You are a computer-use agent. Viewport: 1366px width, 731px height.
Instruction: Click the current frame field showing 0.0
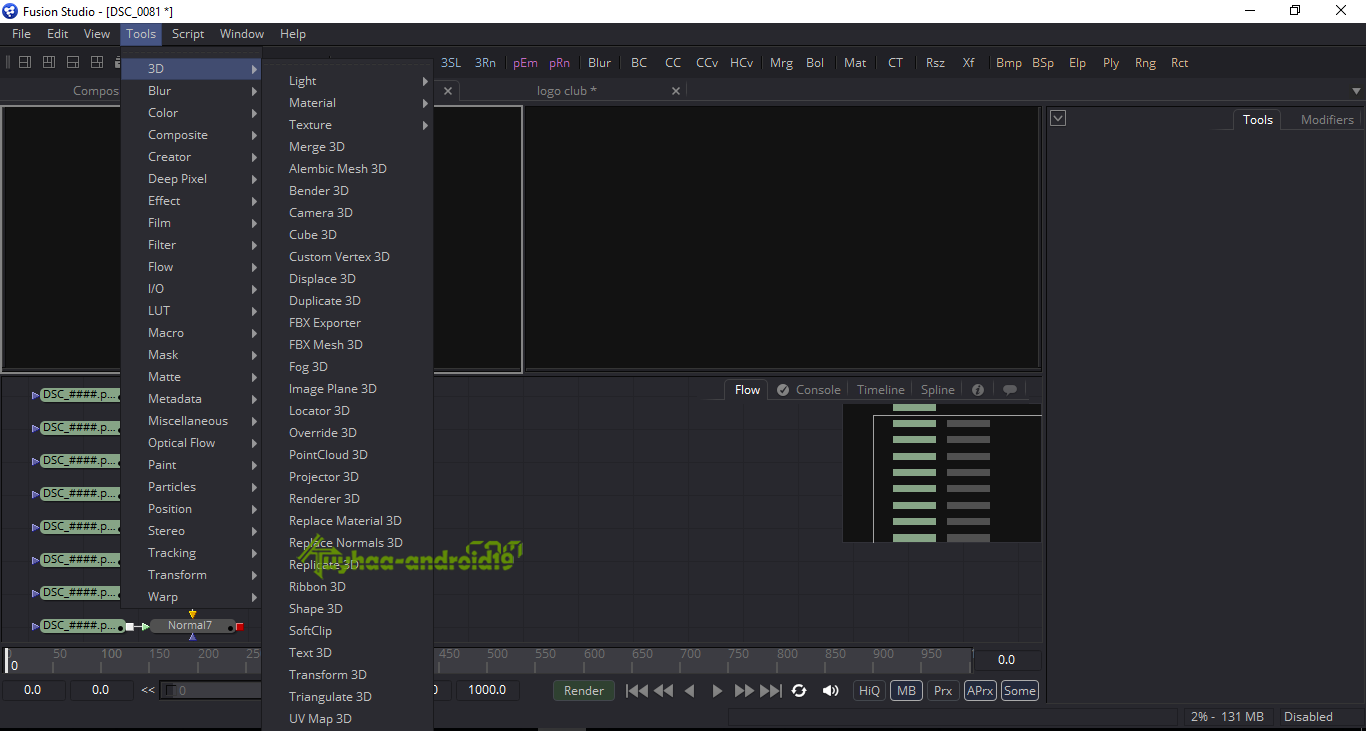pyautogui.click(x=1007, y=660)
